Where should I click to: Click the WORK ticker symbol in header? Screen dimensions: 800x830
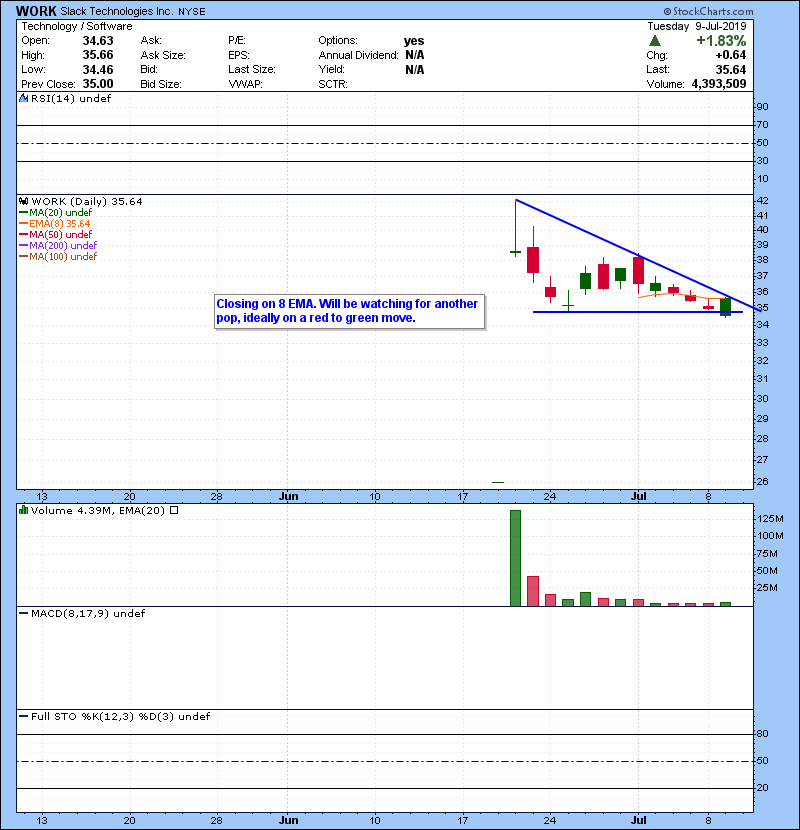(x=36, y=10)
